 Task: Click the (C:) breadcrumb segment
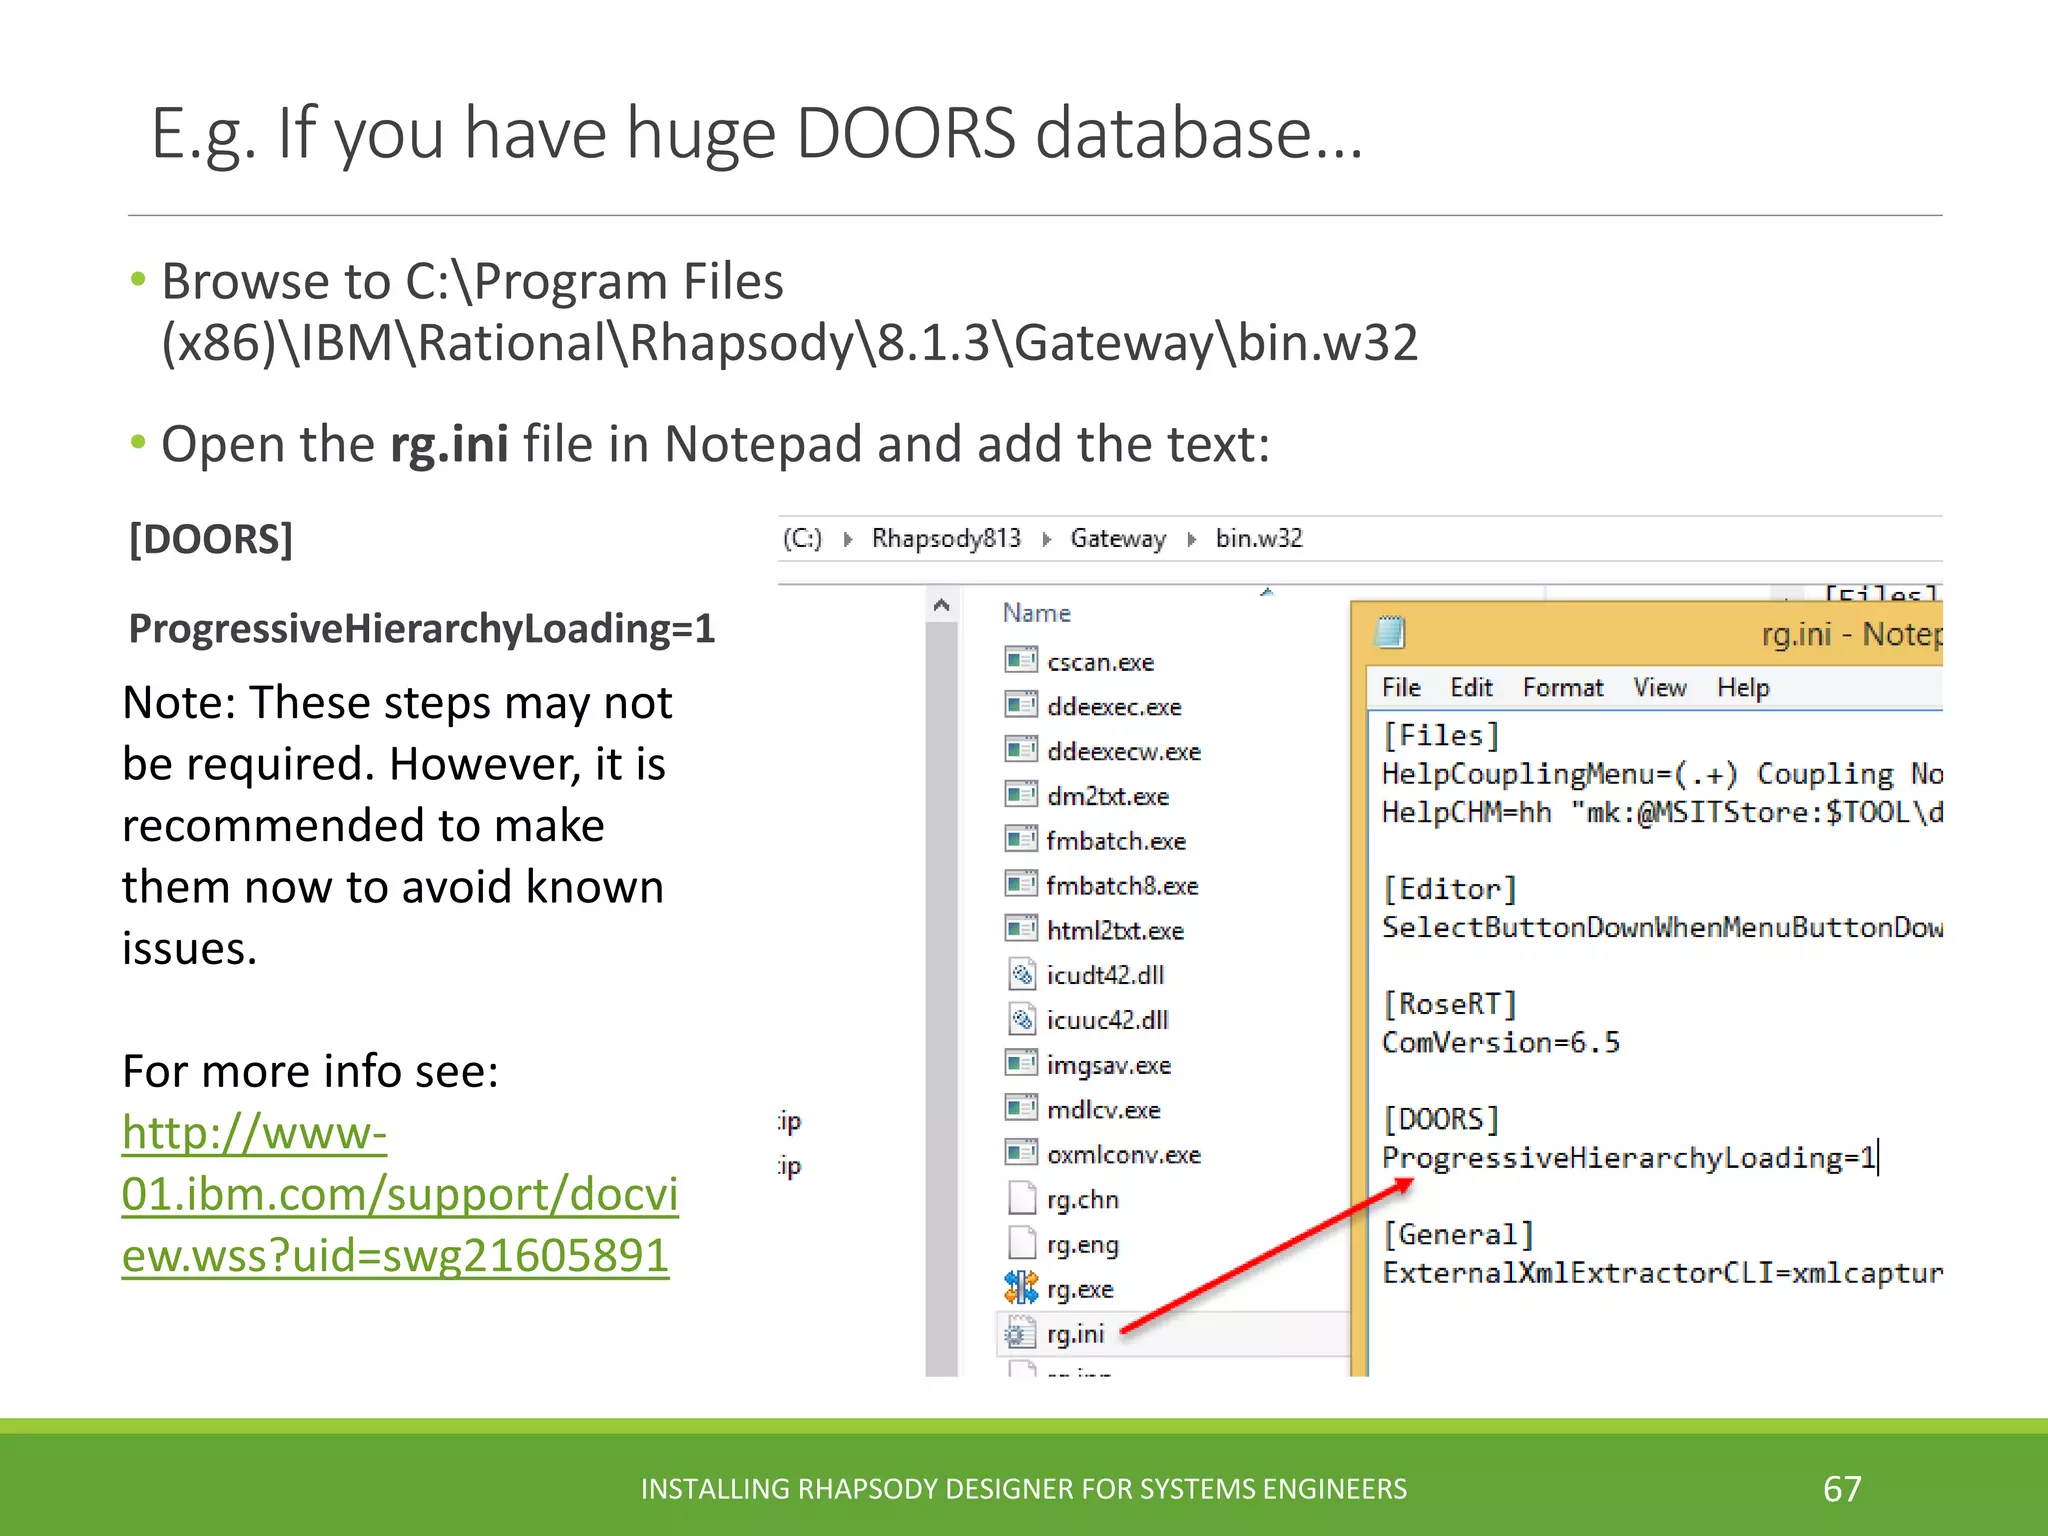coord(803,539)
